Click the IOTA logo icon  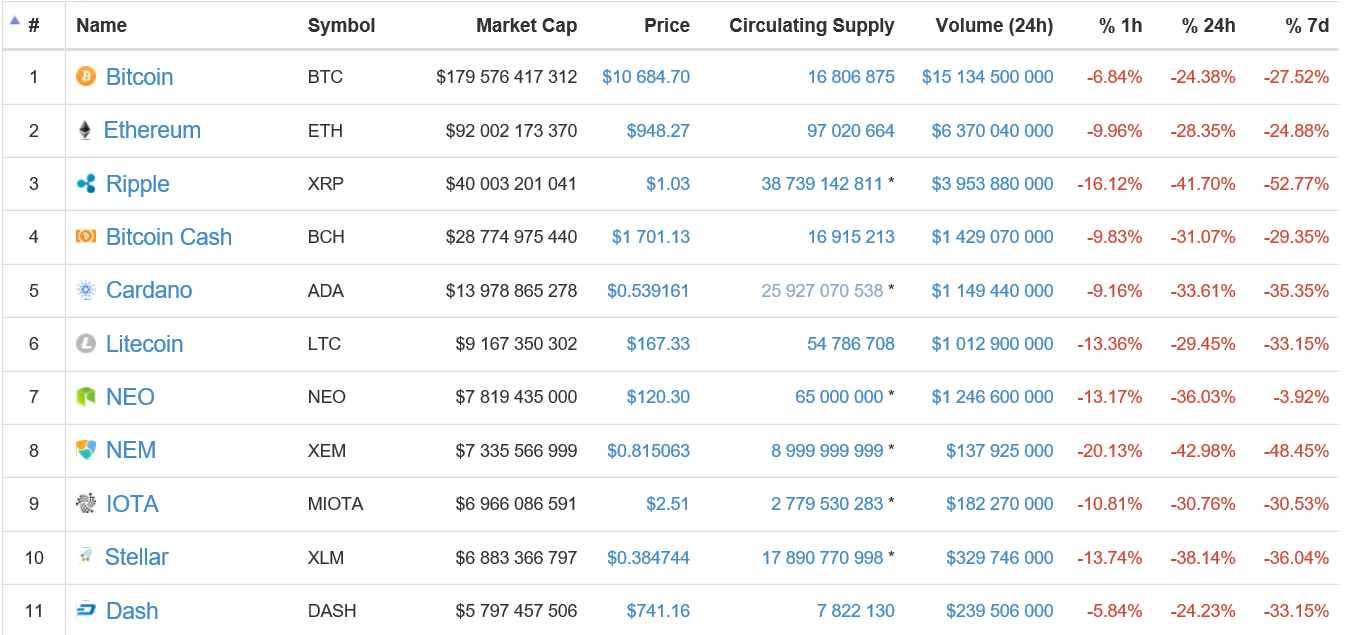pos(86,503)
